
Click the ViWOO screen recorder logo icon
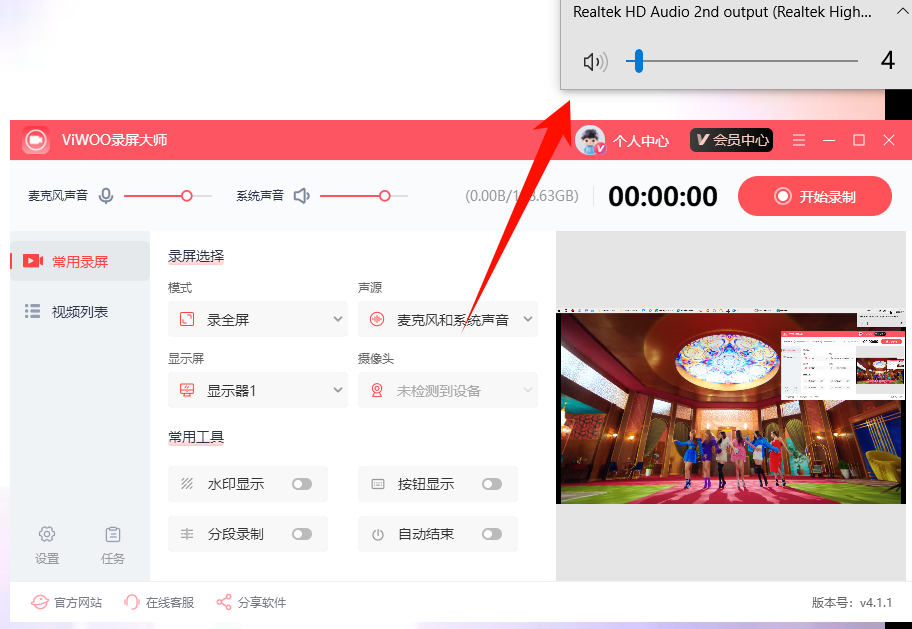(x=36, y=140)
